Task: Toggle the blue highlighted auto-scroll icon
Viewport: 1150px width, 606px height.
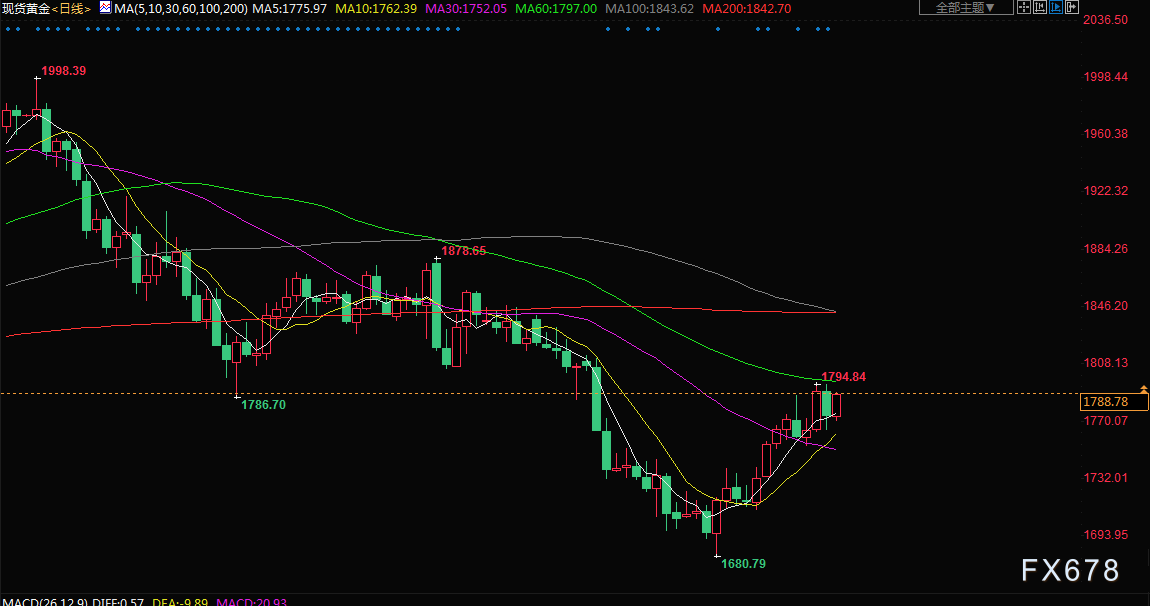Action: tap(1055, 7)
